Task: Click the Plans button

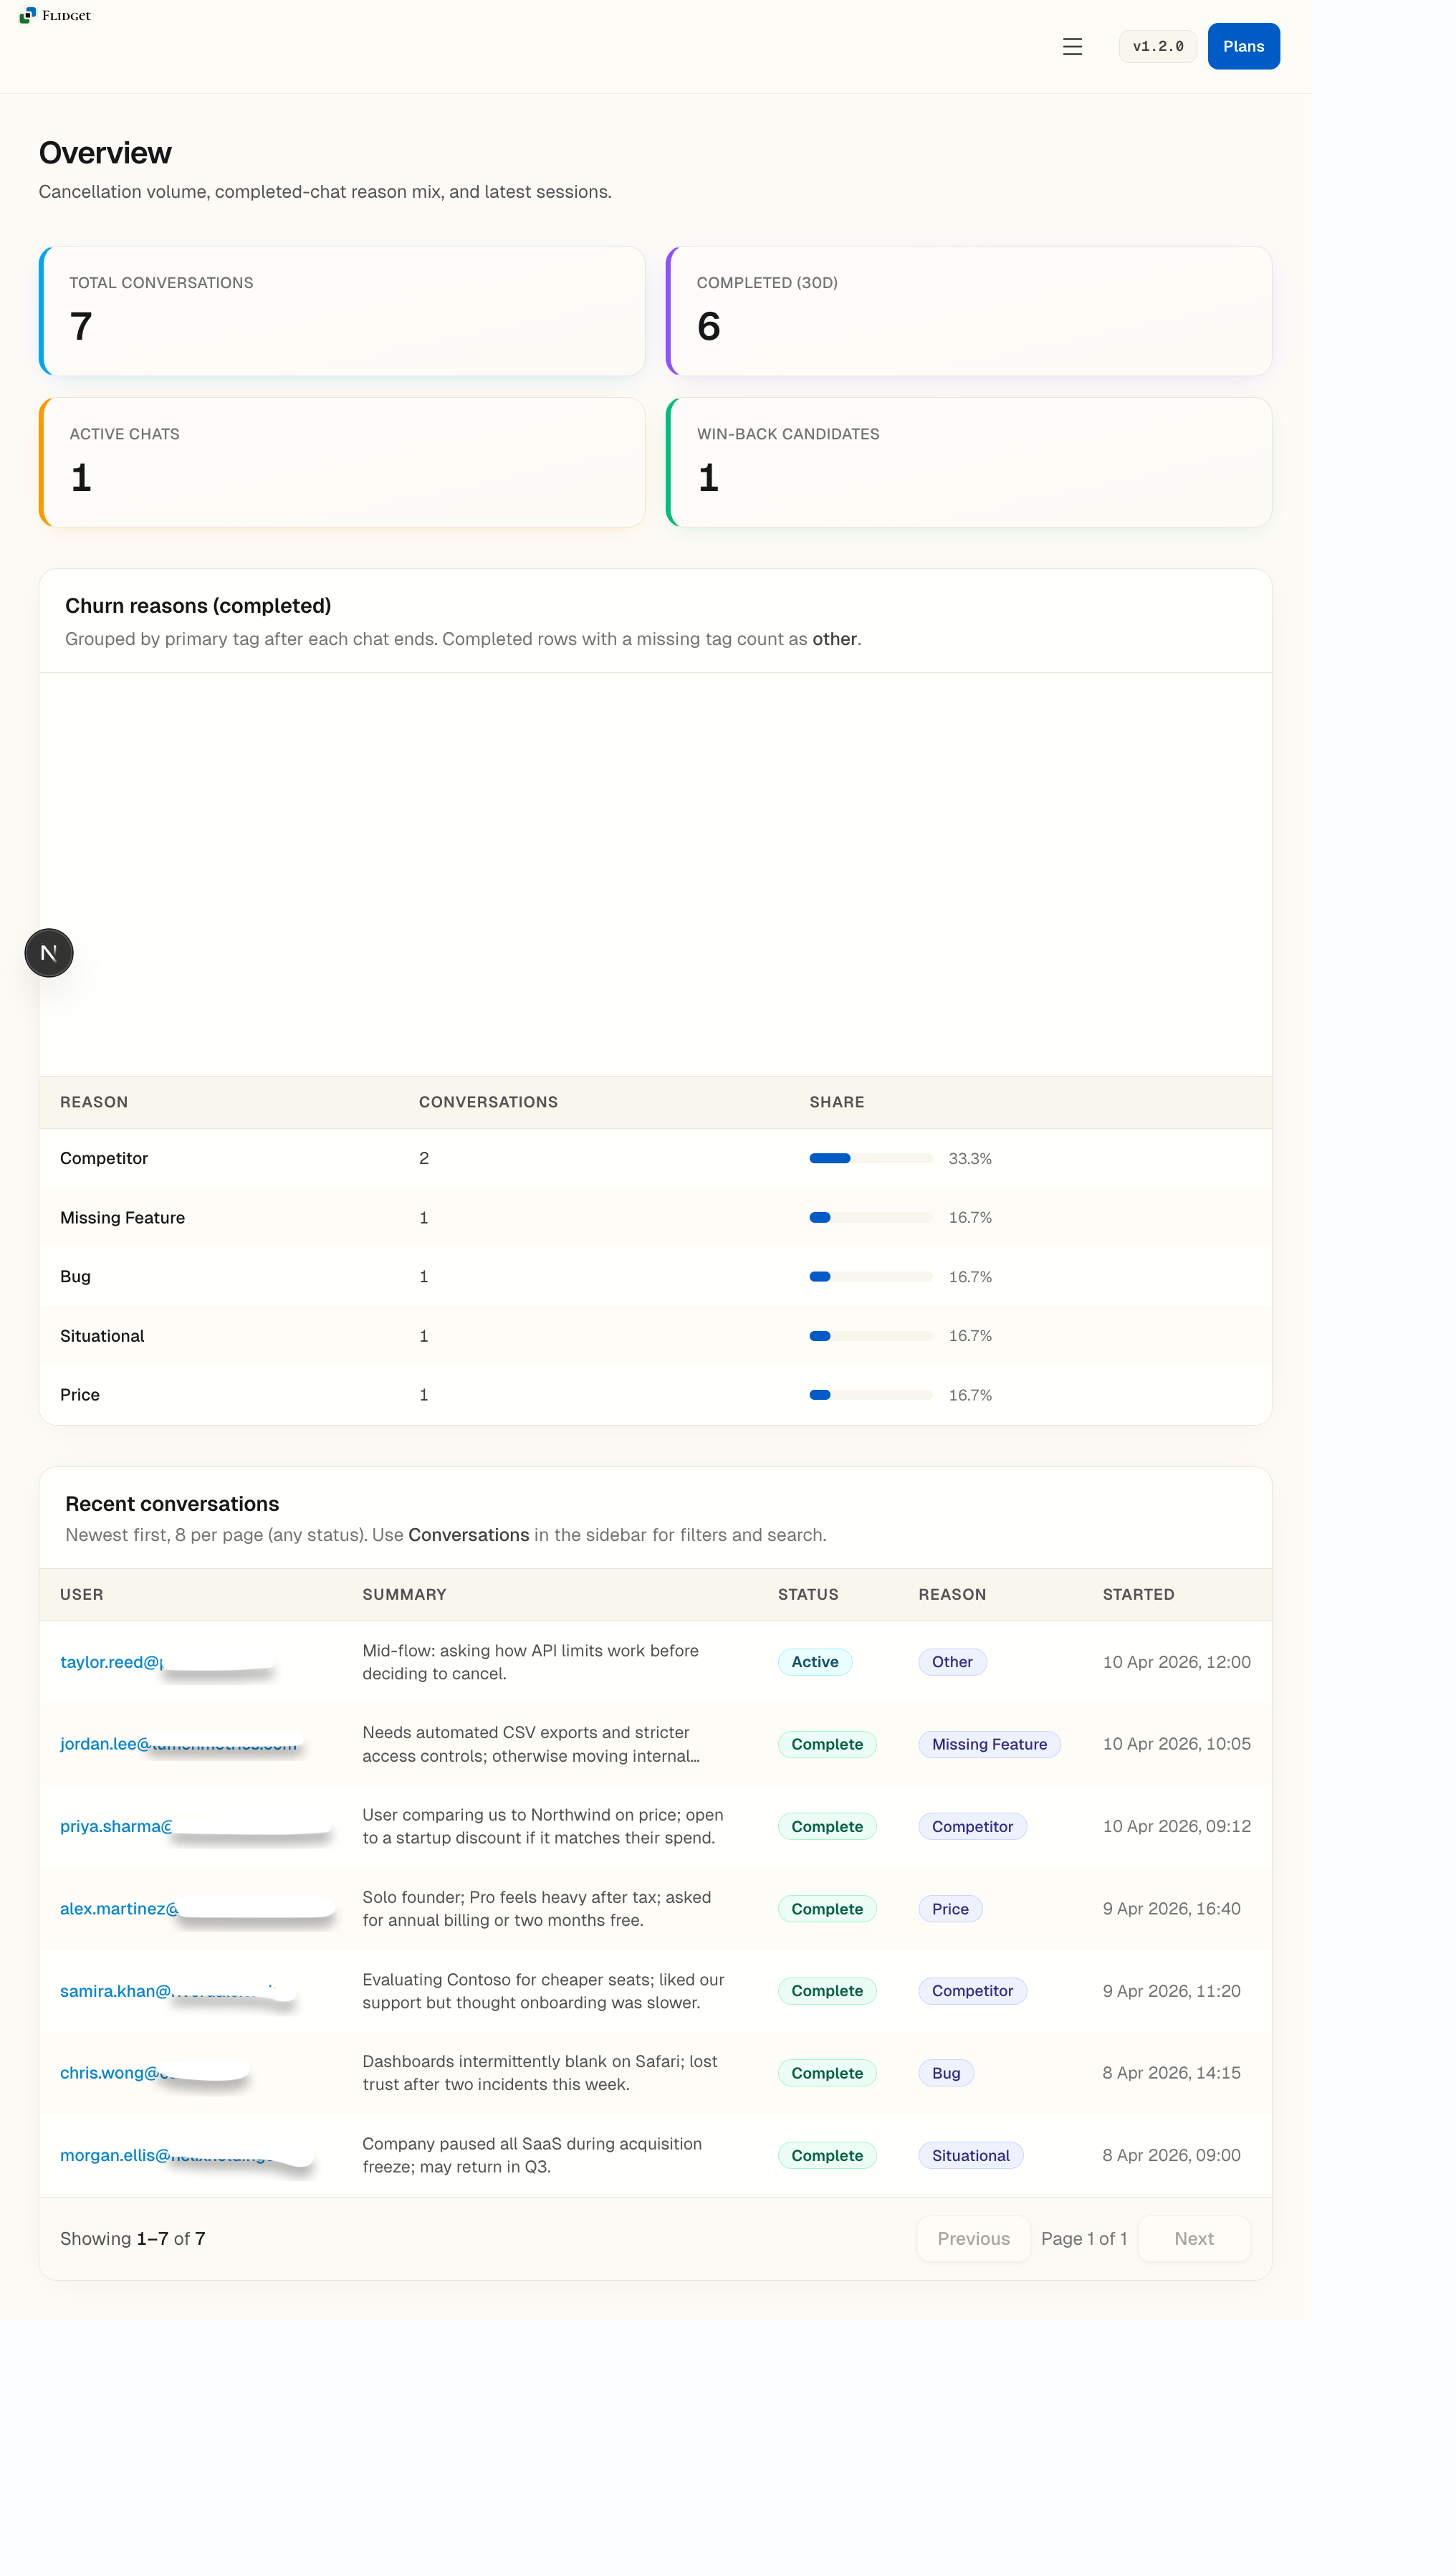Action: click(x=1242, y=46)
